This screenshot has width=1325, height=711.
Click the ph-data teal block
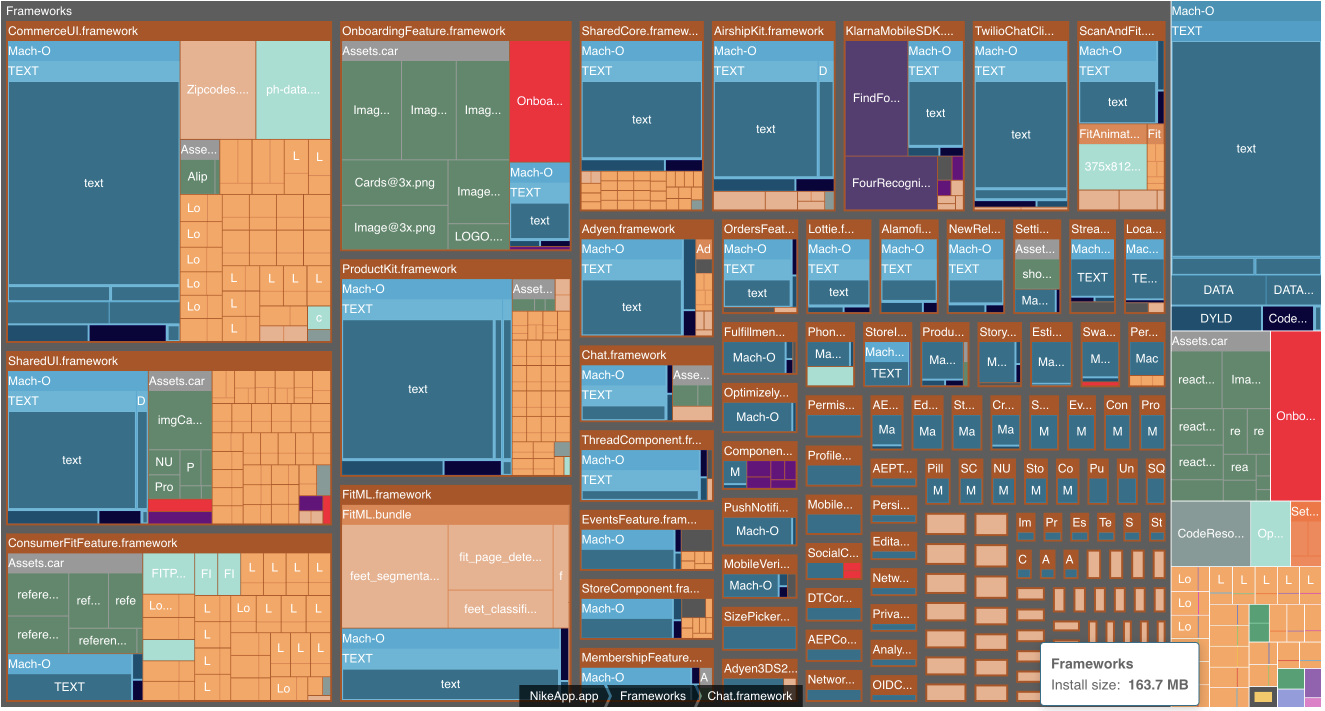point(293,90)
